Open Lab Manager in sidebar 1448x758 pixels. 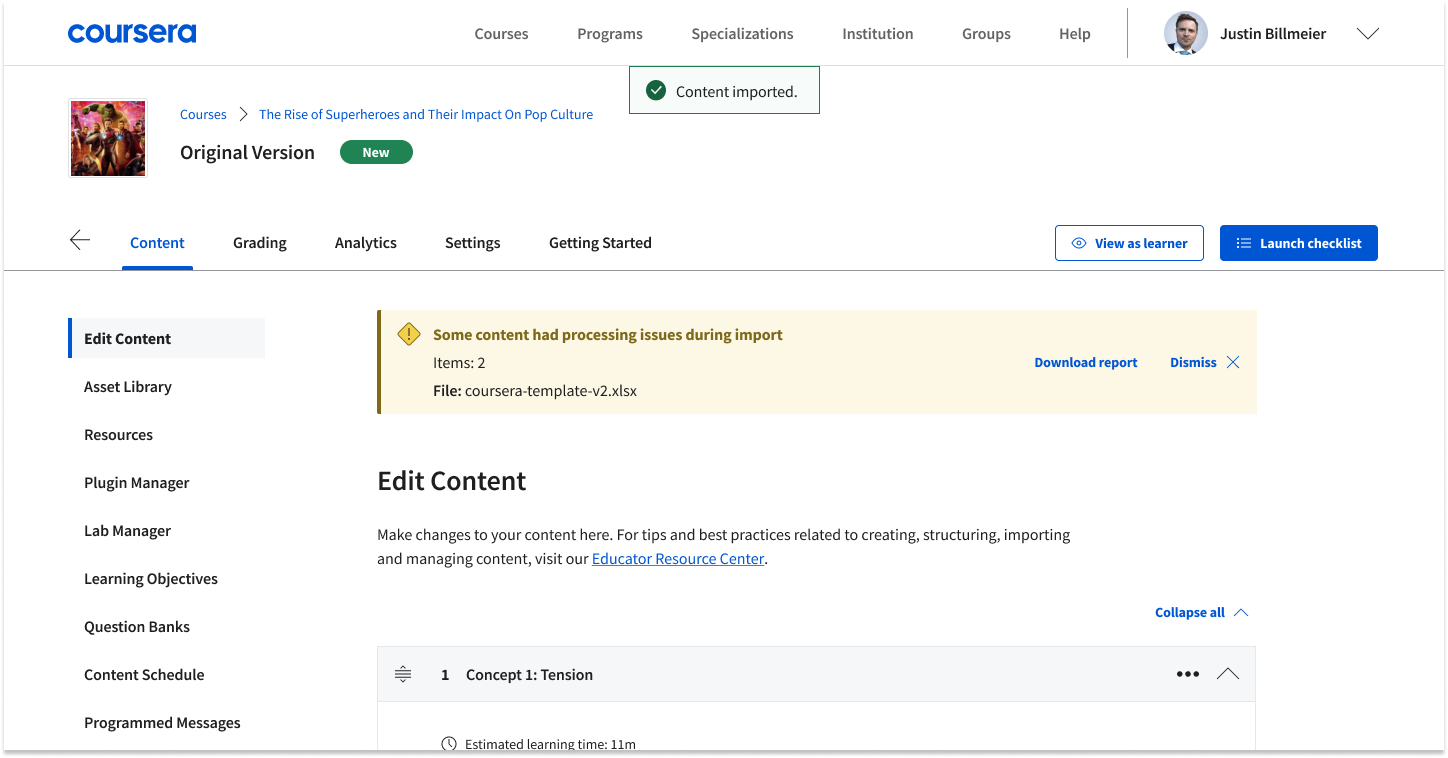point(127,531)
